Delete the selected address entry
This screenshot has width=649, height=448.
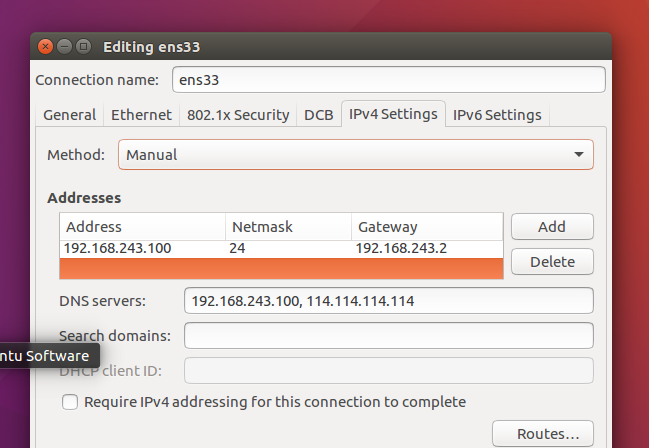pos(552,262)
